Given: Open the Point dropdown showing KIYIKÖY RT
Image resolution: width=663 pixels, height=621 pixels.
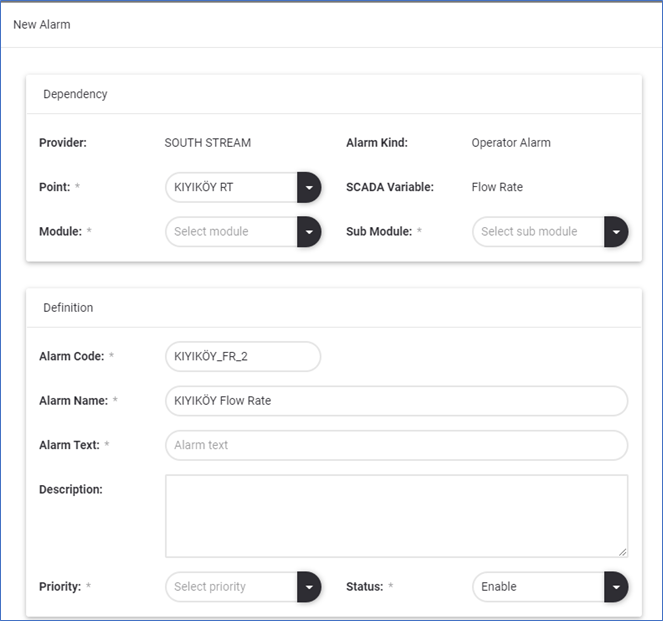Looking at the screenshot, I should [232, 187].
